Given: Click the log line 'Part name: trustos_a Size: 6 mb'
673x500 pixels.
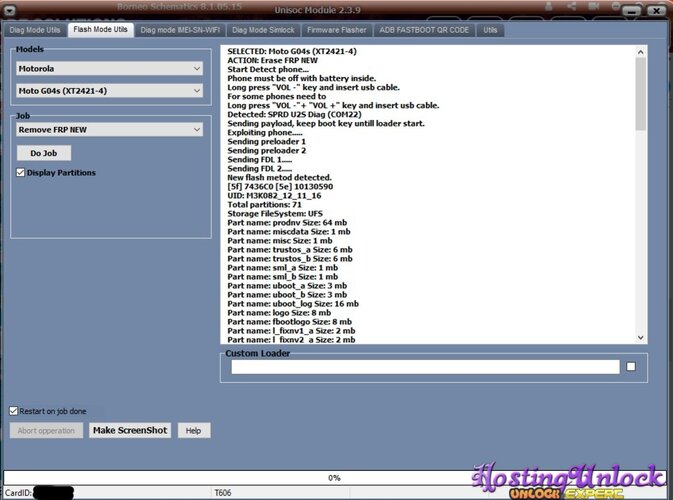Looking at the screenshot, I should point(290,250).
